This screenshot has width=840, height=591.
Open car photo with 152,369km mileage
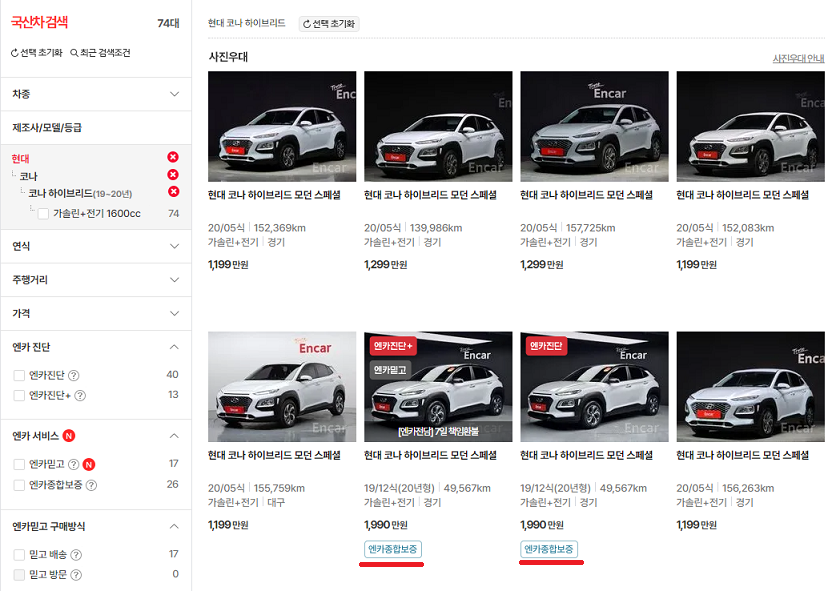(x=282, y=126)
